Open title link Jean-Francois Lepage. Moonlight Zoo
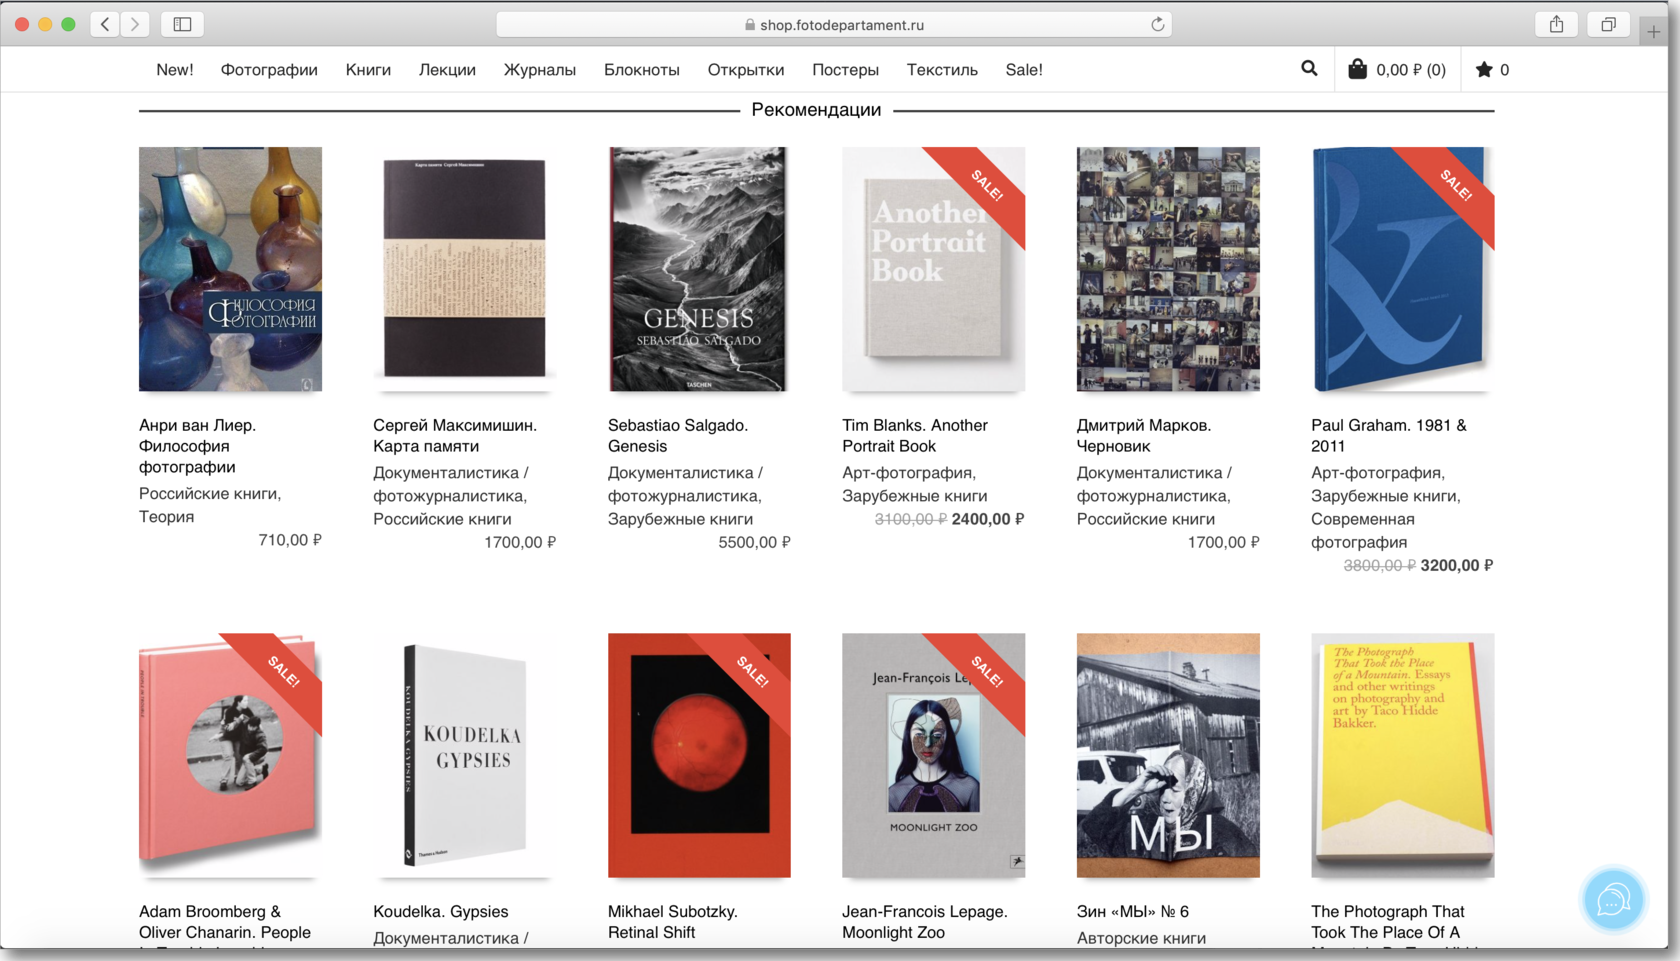The height and width of the screenshot is (961, 1680). pyautogui.click(x=925, y=922)
